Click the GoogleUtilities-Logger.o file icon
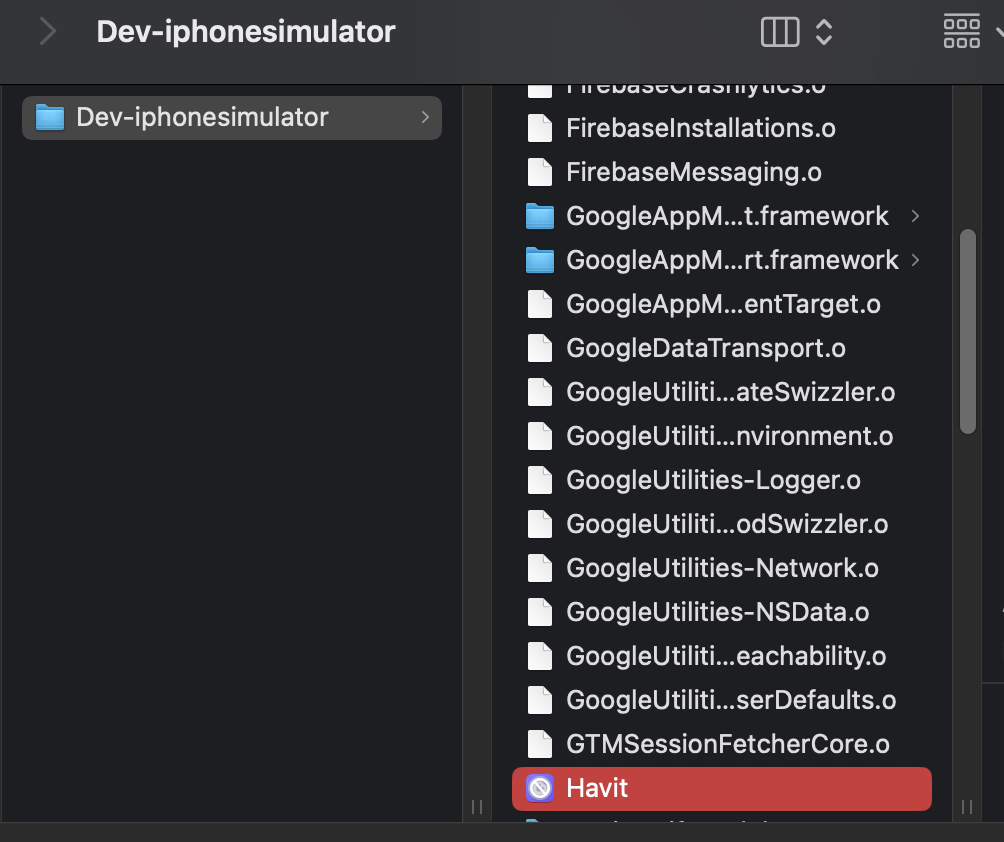Screen dimensions: 1004x842 click(x=540, y=480)
